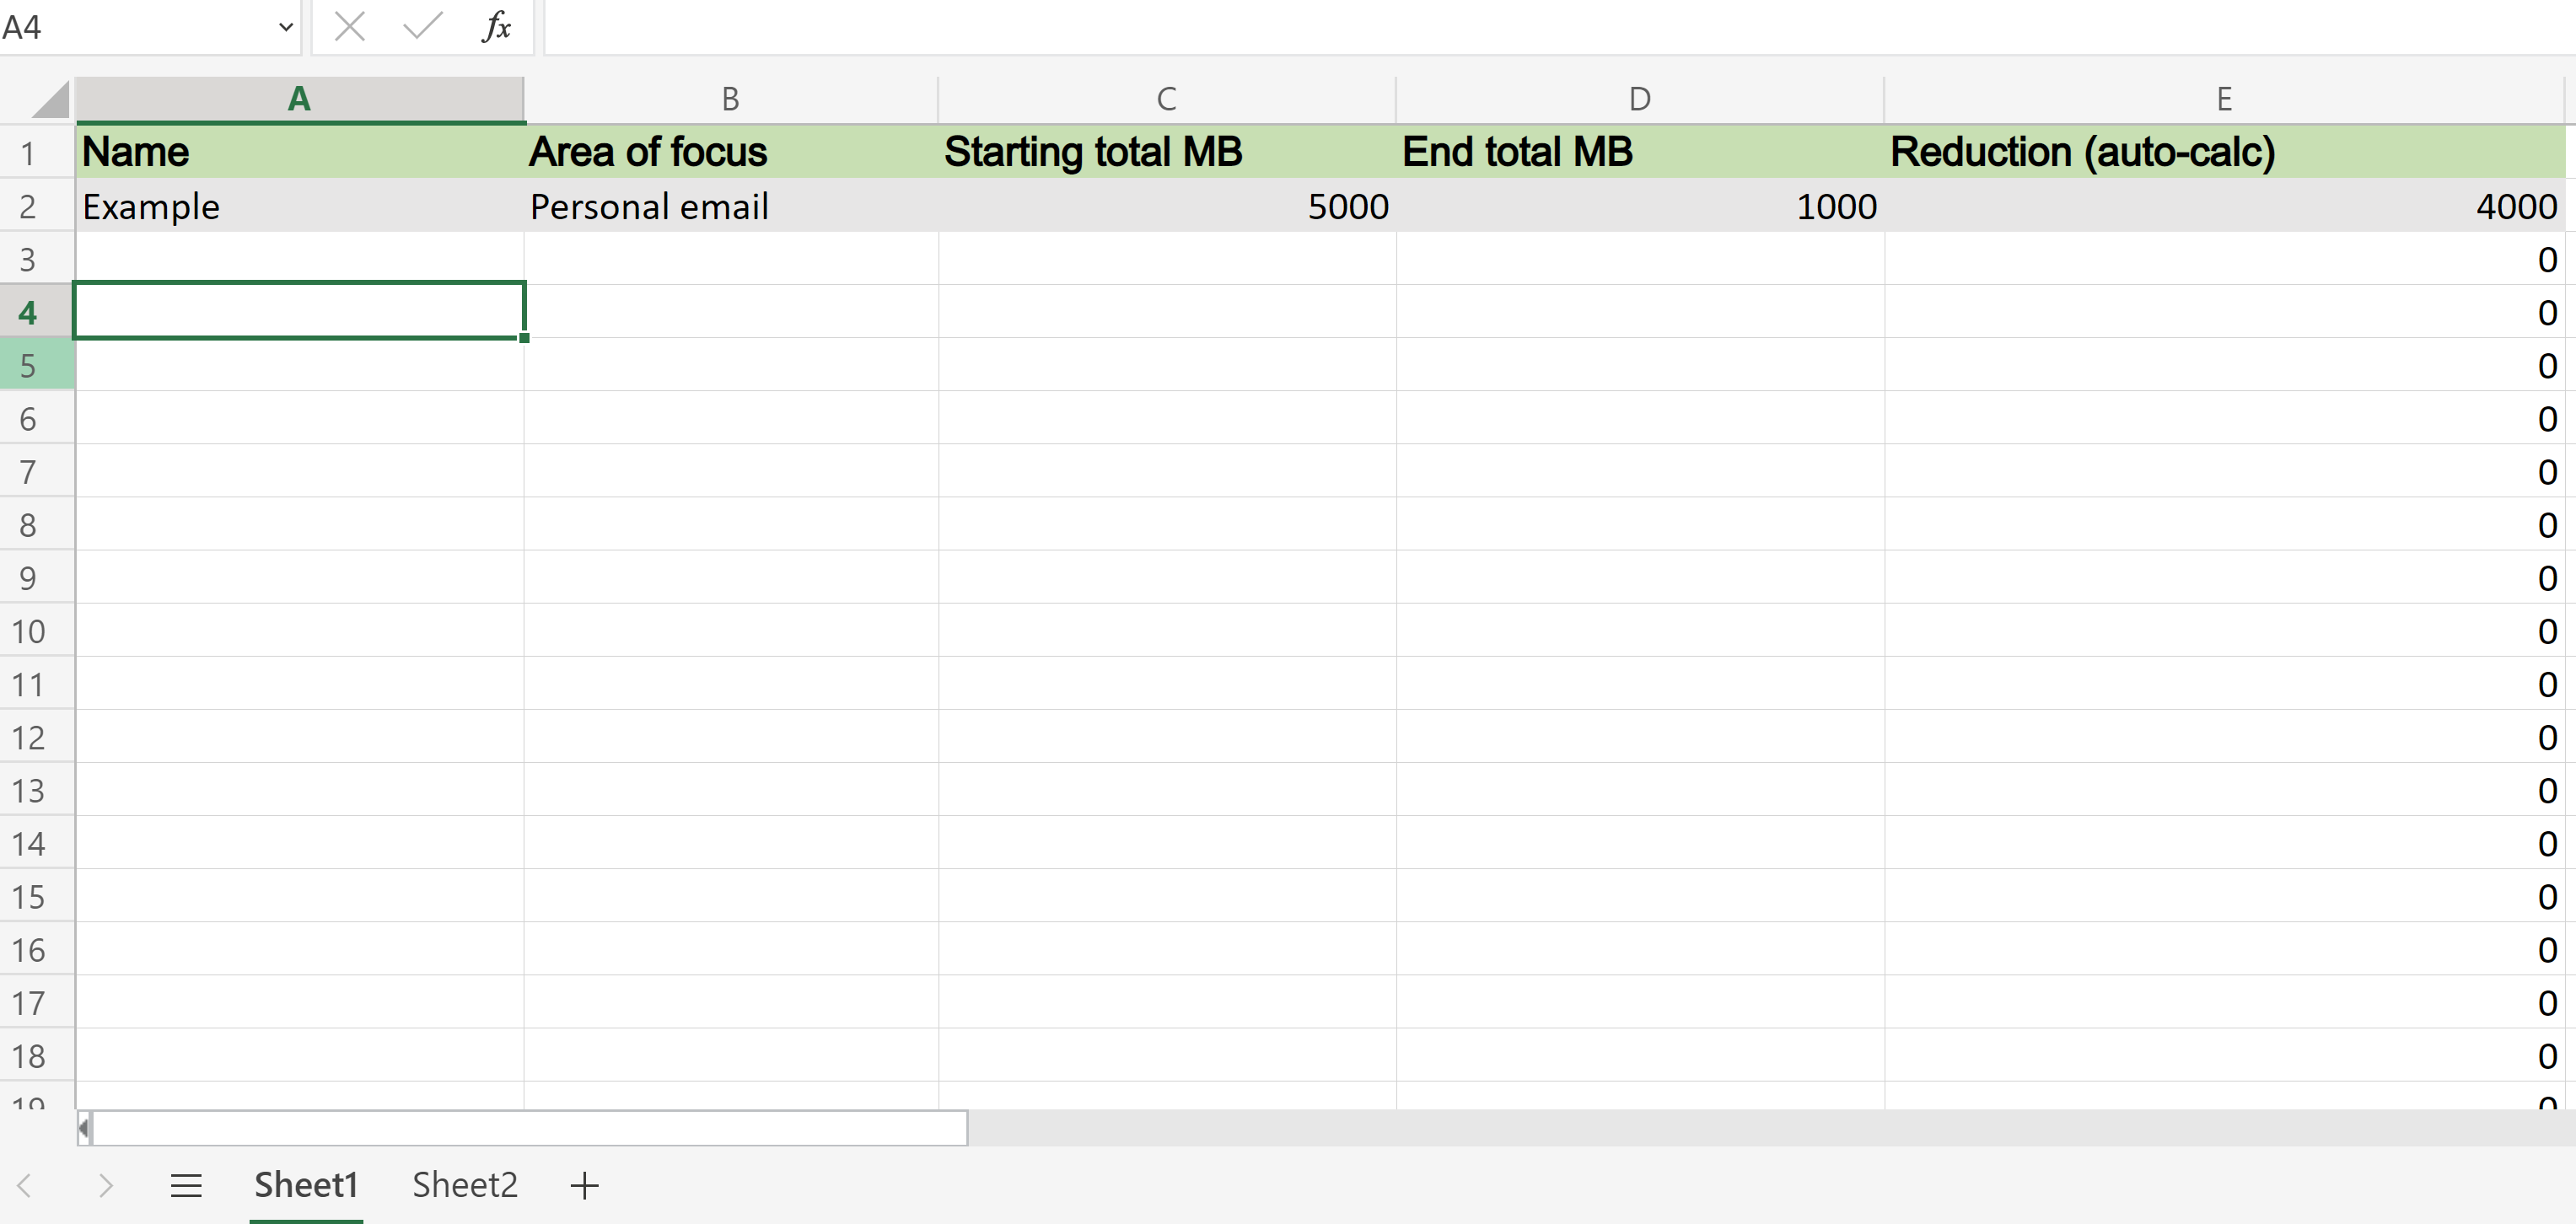Select column E header
Screen dimensions: 2576x1224
point(2224,98)
